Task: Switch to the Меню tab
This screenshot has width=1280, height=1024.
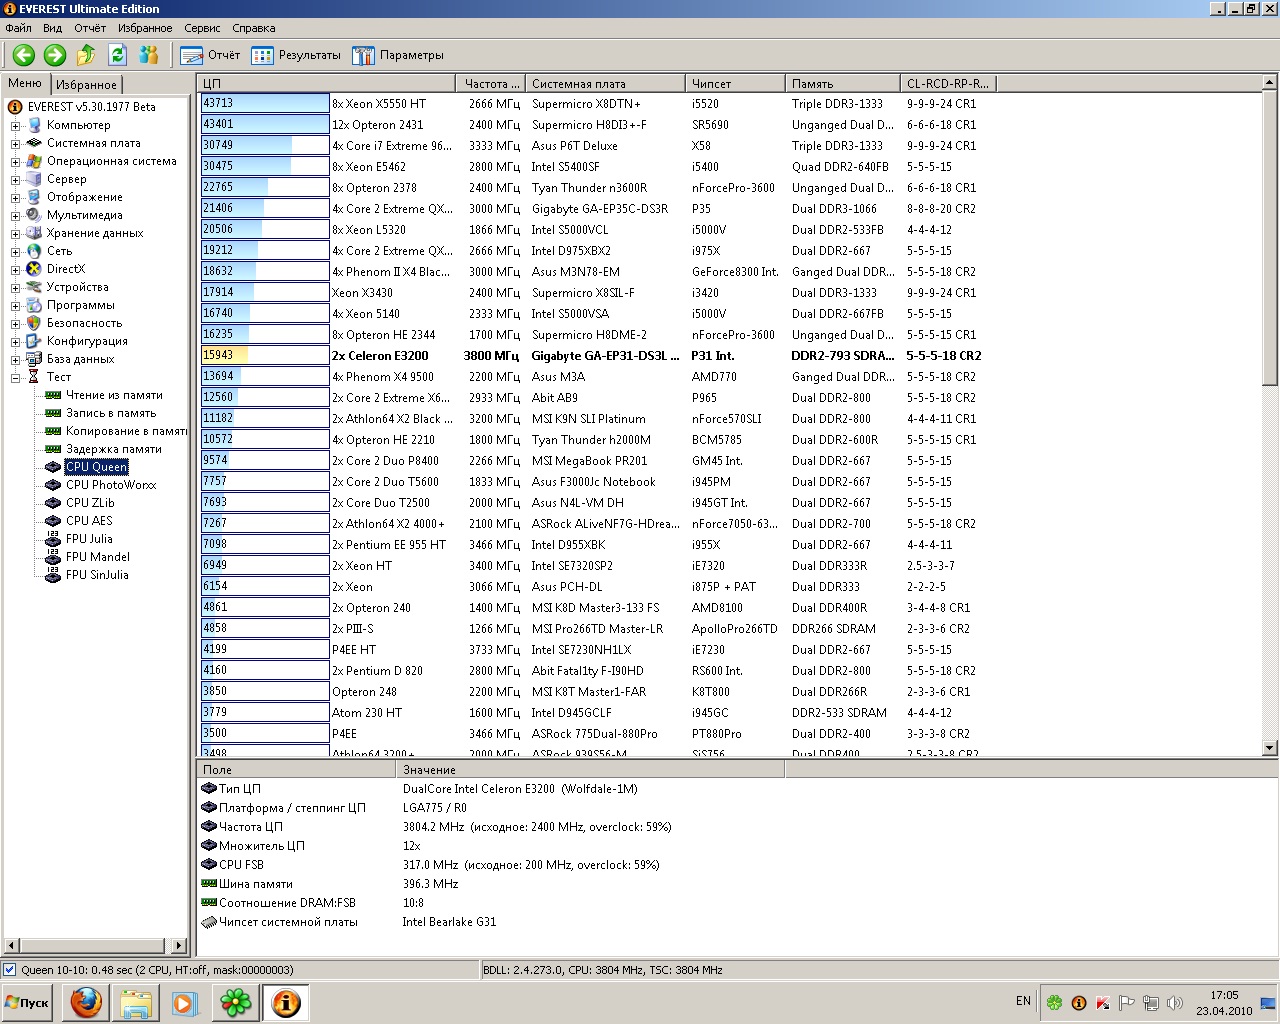Action: point(25,84)
